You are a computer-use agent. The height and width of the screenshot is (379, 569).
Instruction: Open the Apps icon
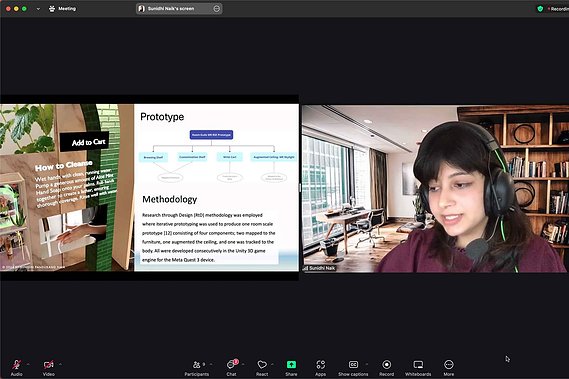(x=320, y=364)
